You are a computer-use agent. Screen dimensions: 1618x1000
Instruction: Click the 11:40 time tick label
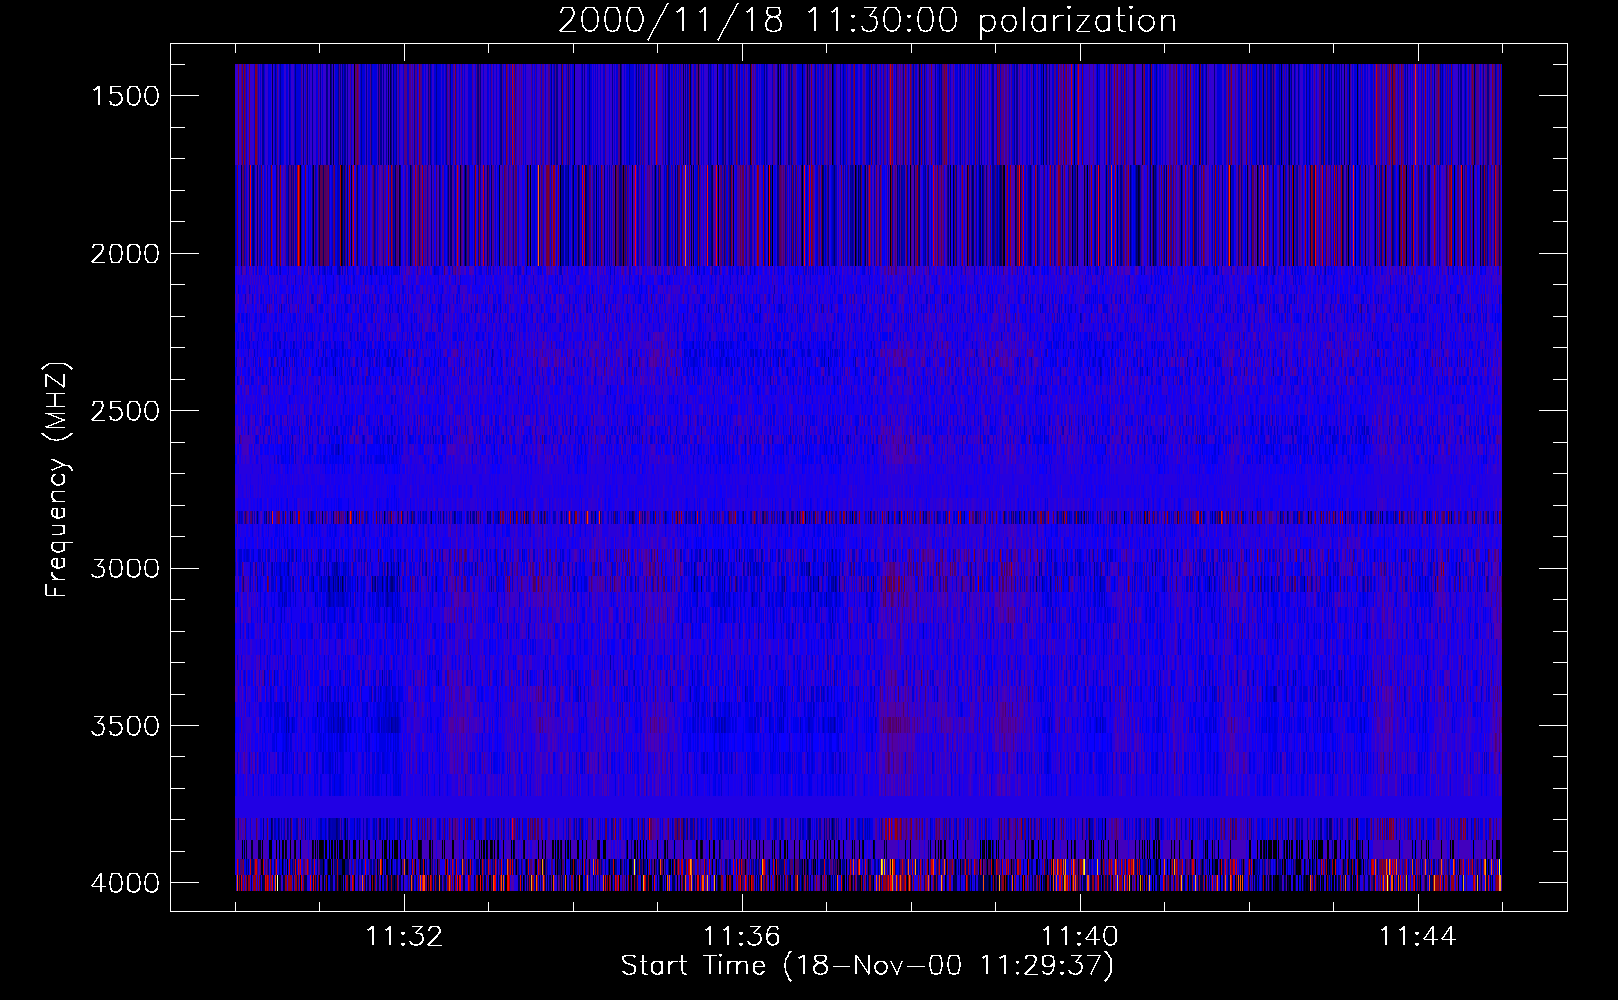(1080, 937)
